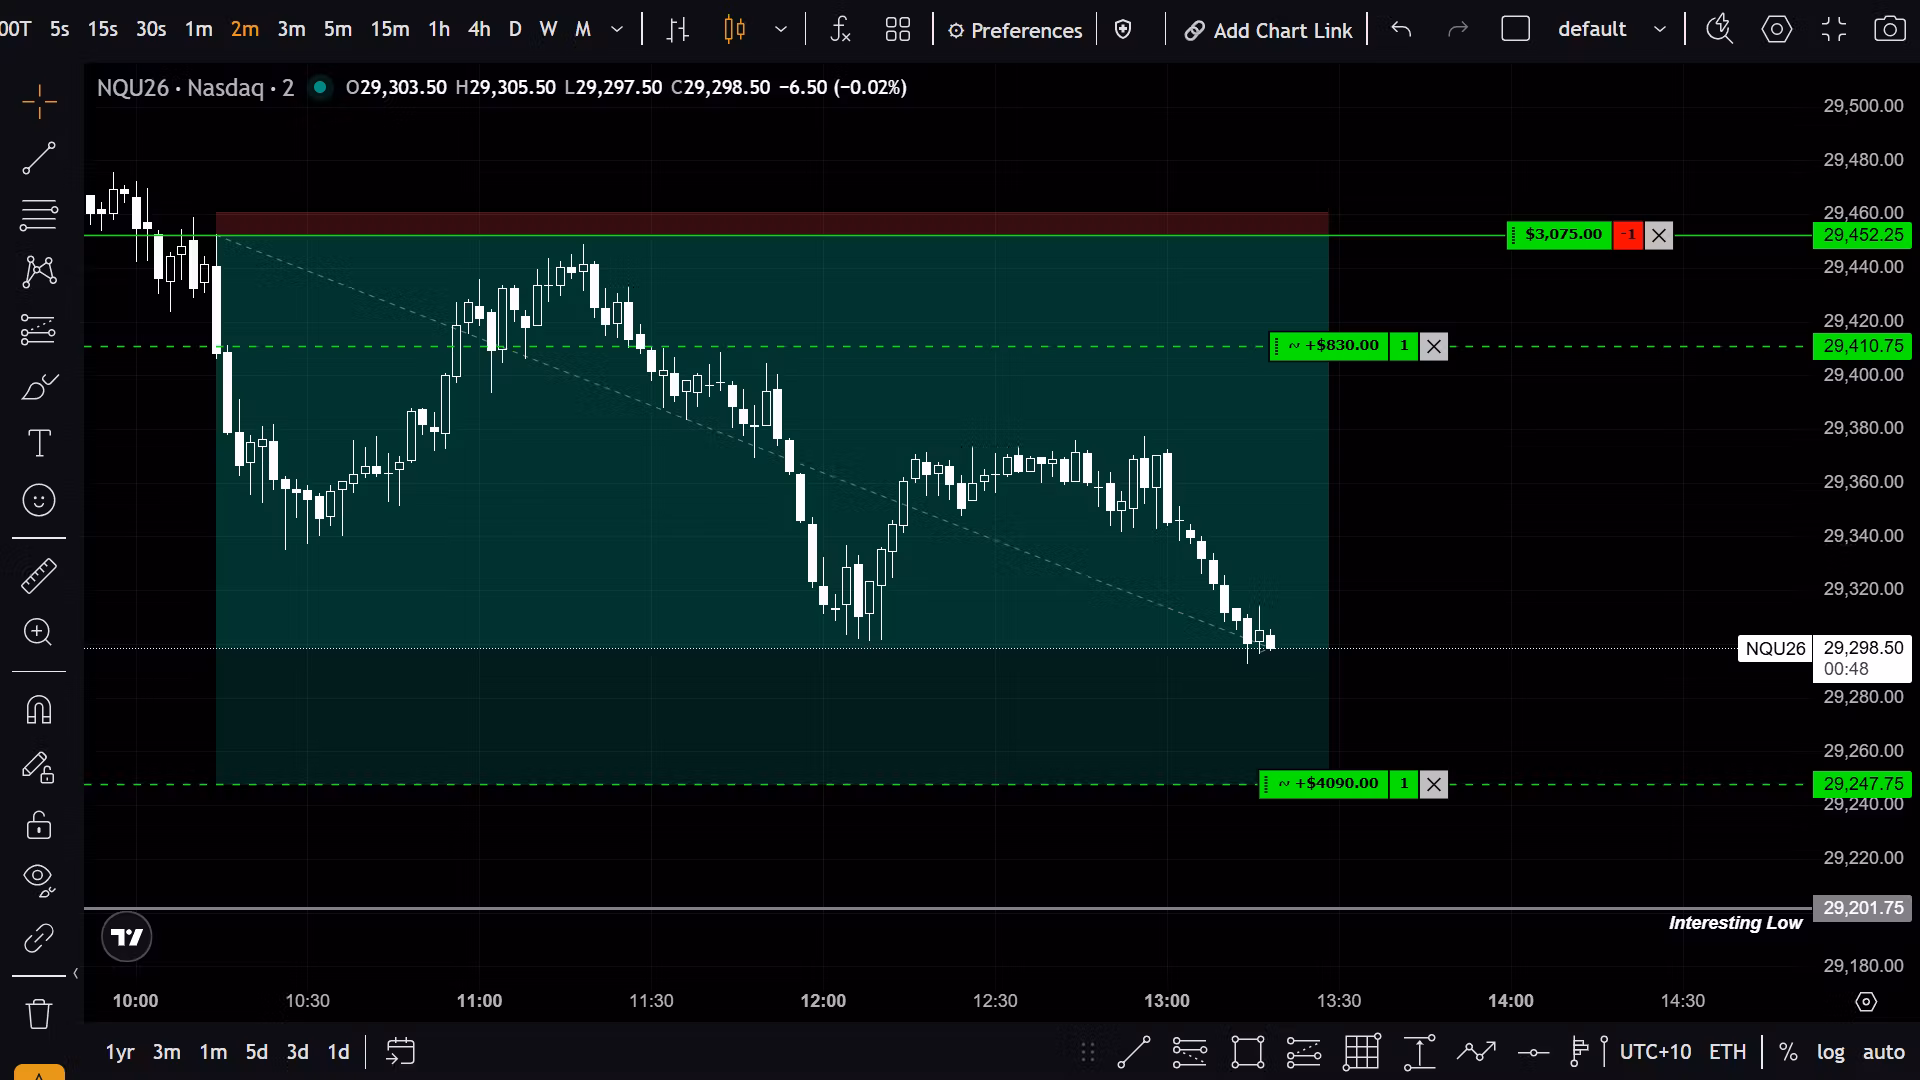Select the ruler measure tool
1920x1080 pixels.
(x=39, y=575)
